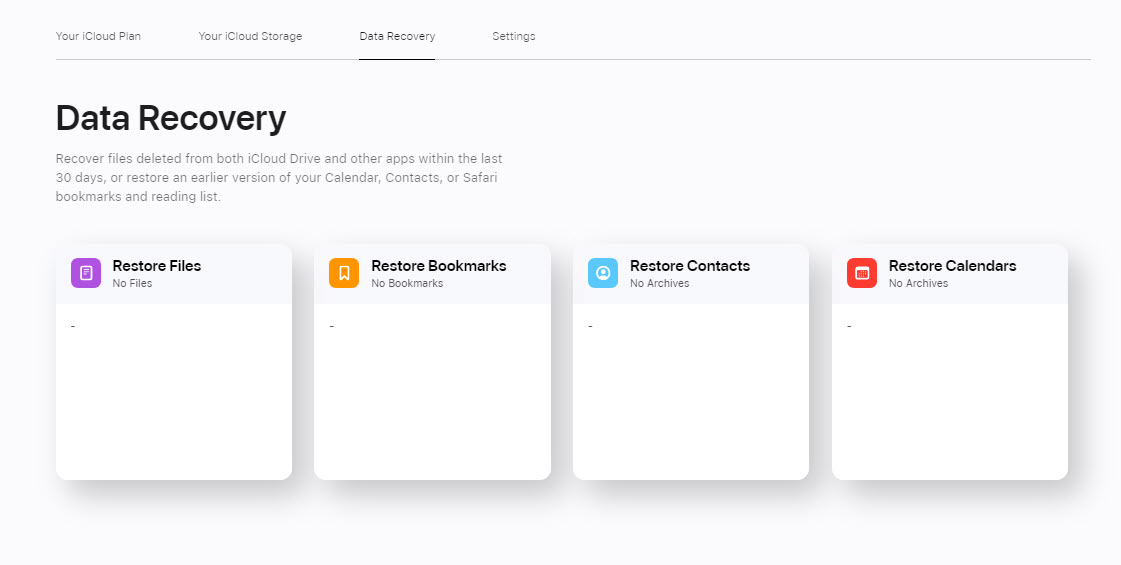Click the recovery description paragraph
This screenshot has width=1121, height=565.
pos(279,177)
